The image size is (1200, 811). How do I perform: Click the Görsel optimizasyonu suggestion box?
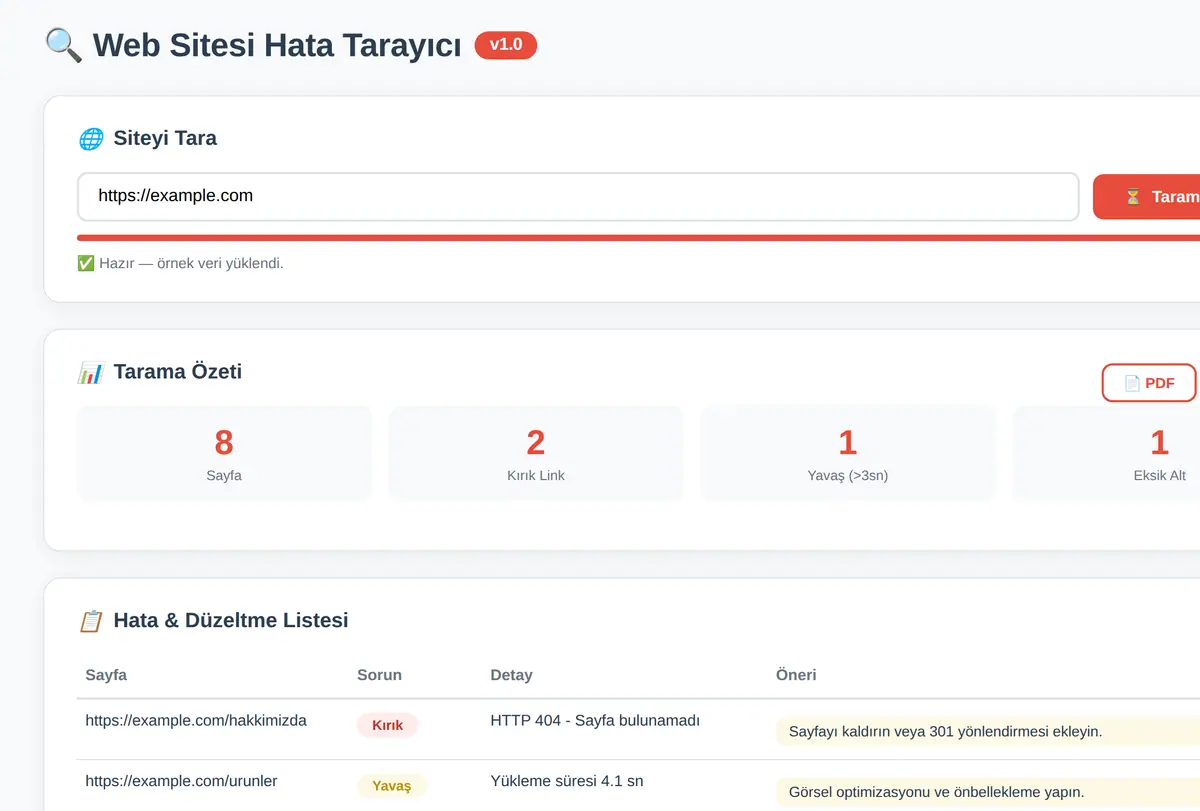pyautogui.click(x=988, y=792)
